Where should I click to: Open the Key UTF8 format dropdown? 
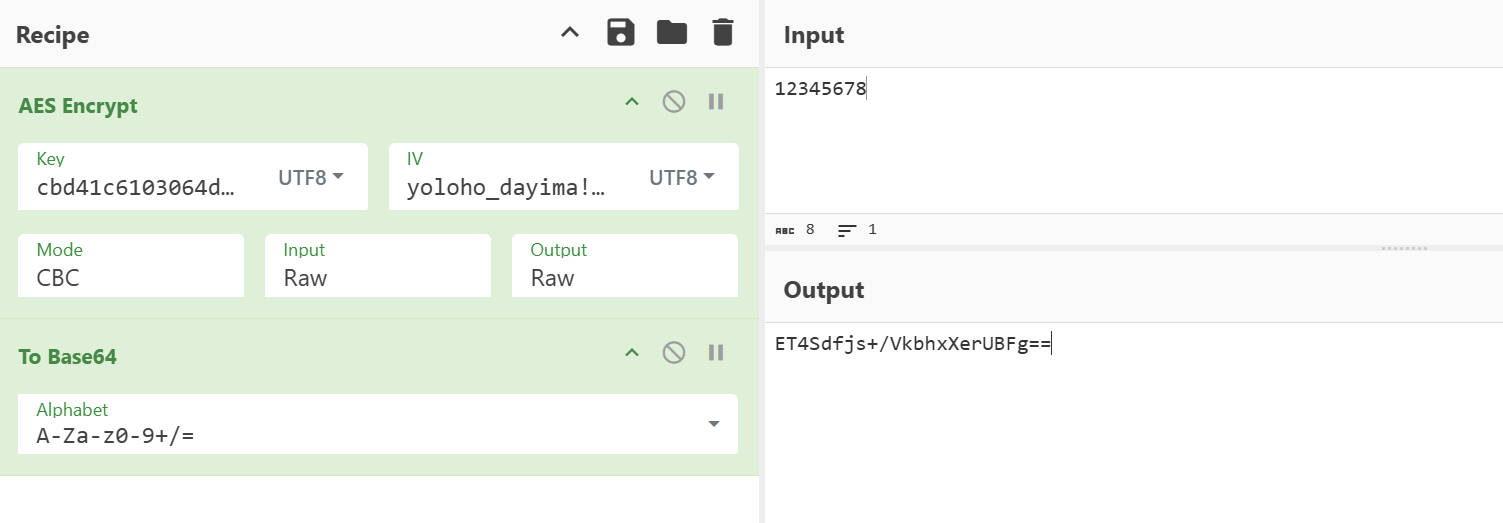point(311,178)
